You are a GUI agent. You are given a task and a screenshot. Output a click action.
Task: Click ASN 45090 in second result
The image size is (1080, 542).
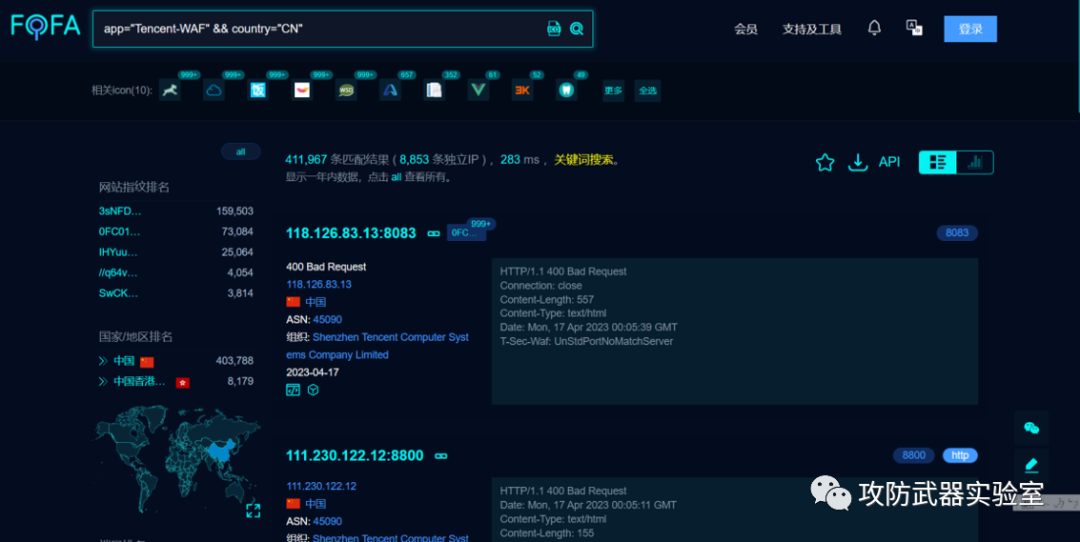click(327, 521)
